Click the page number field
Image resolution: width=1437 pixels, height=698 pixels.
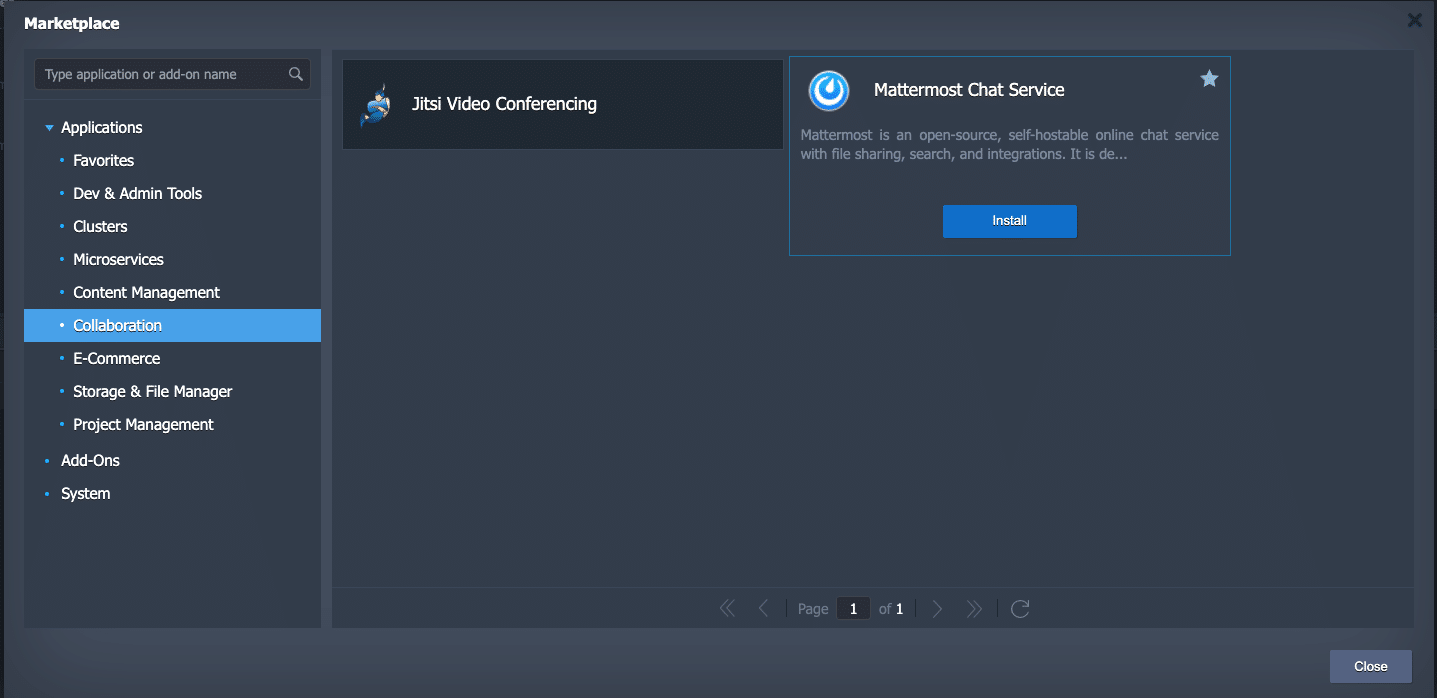[x=853, y=608]
